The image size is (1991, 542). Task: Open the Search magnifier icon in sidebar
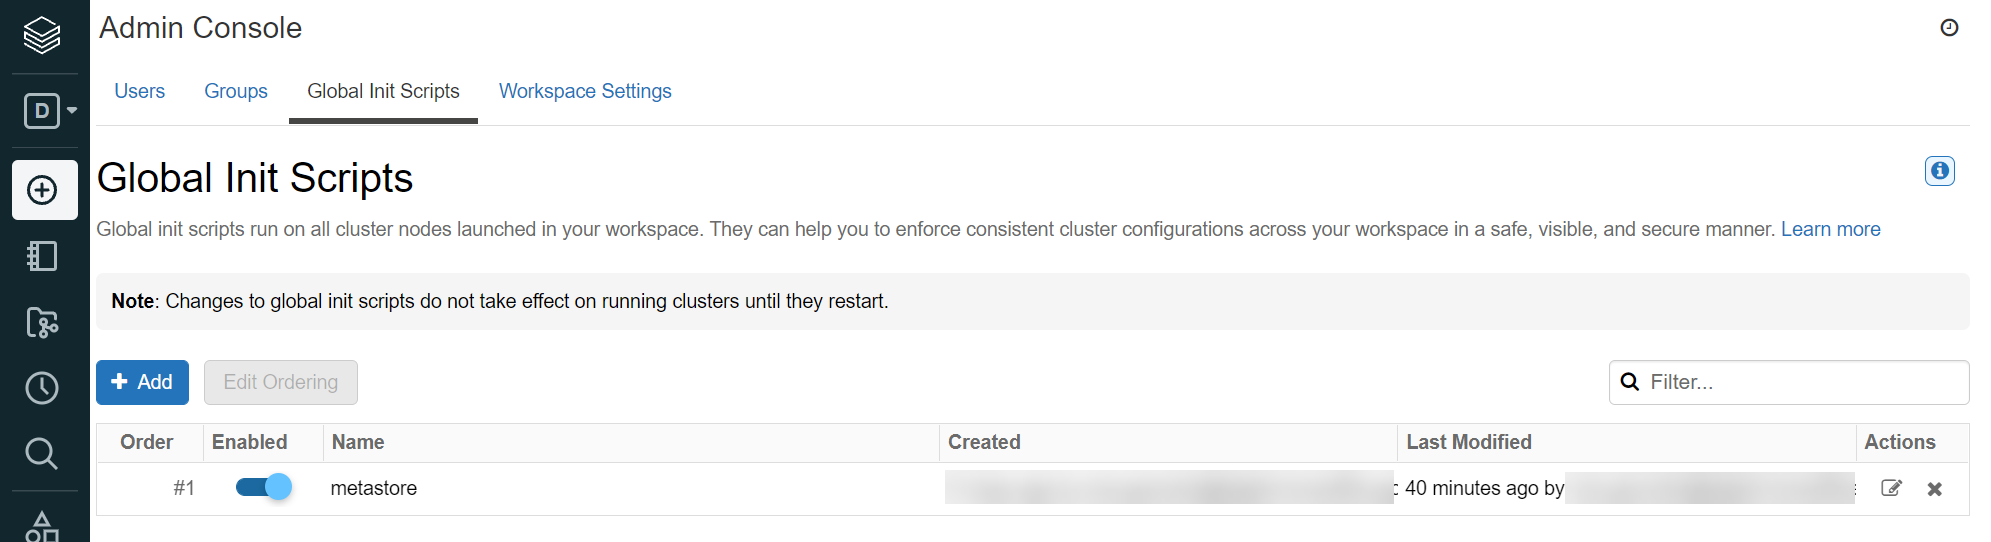coord(42,453)
